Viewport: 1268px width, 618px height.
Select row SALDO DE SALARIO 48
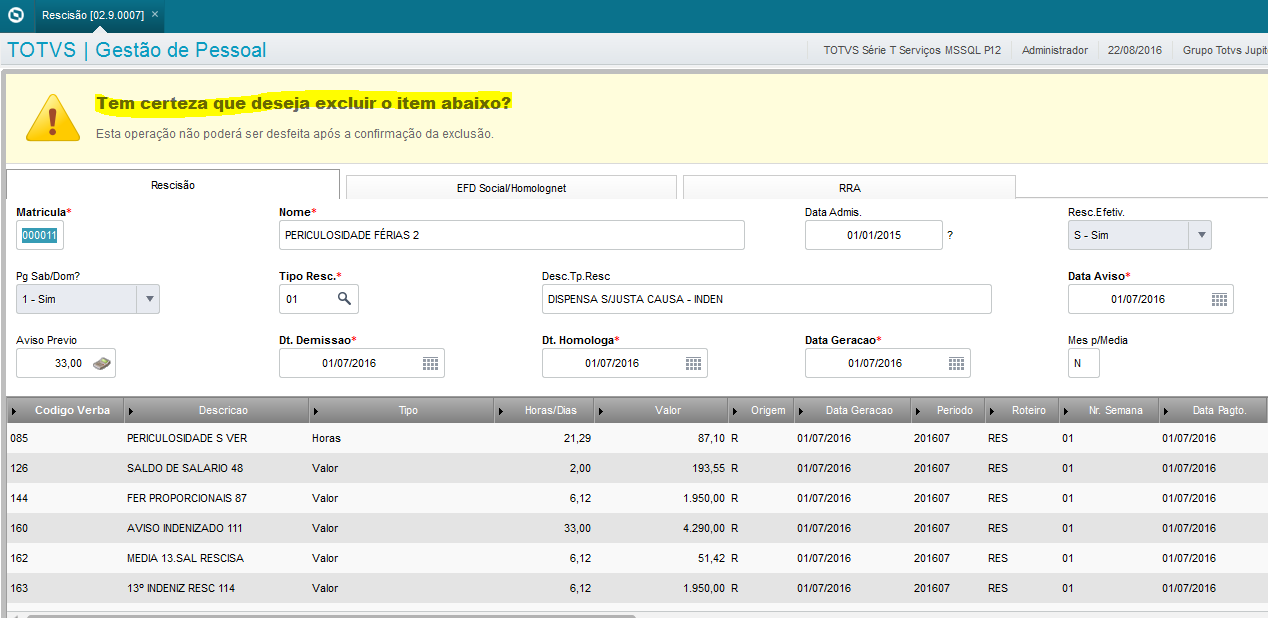click(x=637, y=468)
